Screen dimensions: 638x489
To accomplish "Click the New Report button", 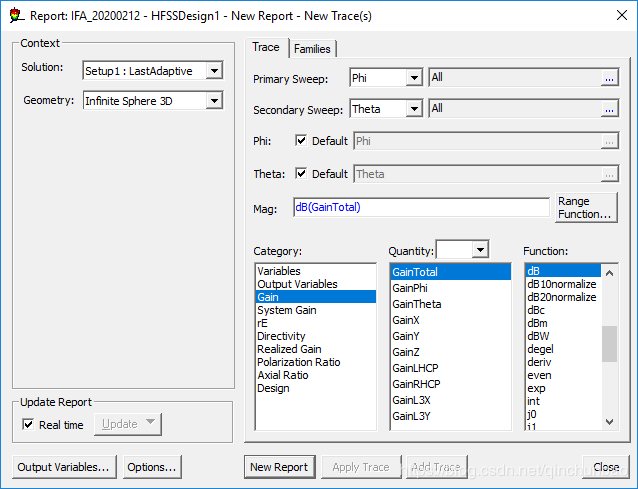I will click(280, 467).
